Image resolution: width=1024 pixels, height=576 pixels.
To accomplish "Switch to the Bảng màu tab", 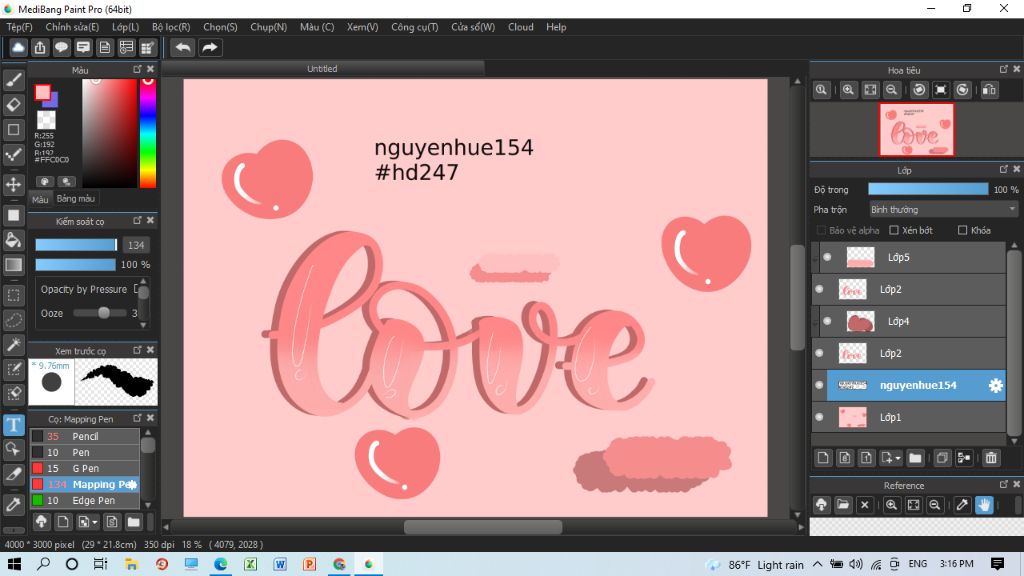I will coord(75,199).
